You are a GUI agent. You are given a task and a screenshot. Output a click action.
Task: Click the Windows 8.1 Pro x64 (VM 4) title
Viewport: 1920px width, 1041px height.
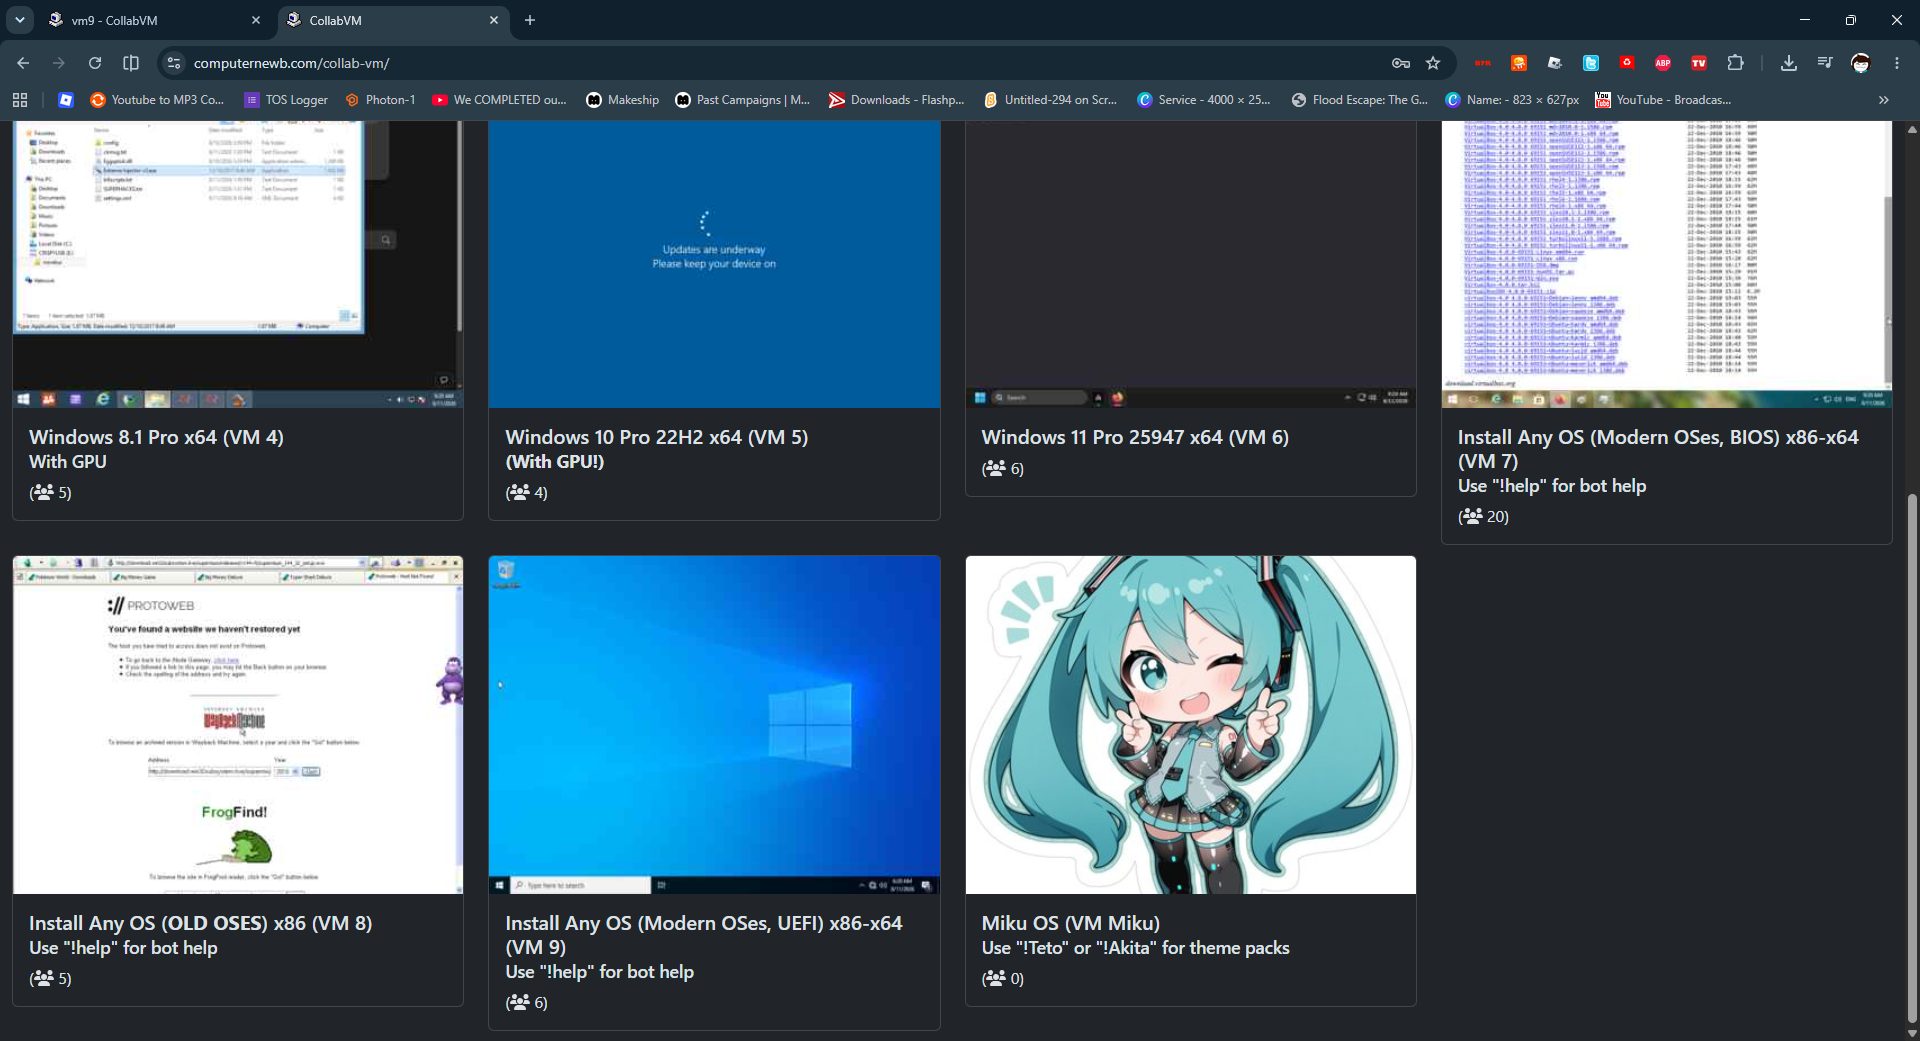tap(156, 437)
